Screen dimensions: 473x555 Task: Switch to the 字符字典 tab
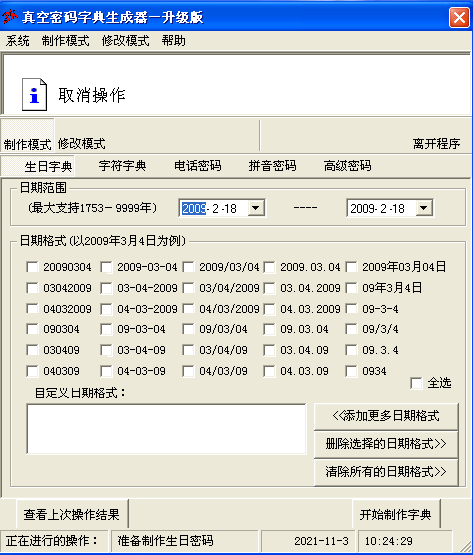[x=122, y=165]
